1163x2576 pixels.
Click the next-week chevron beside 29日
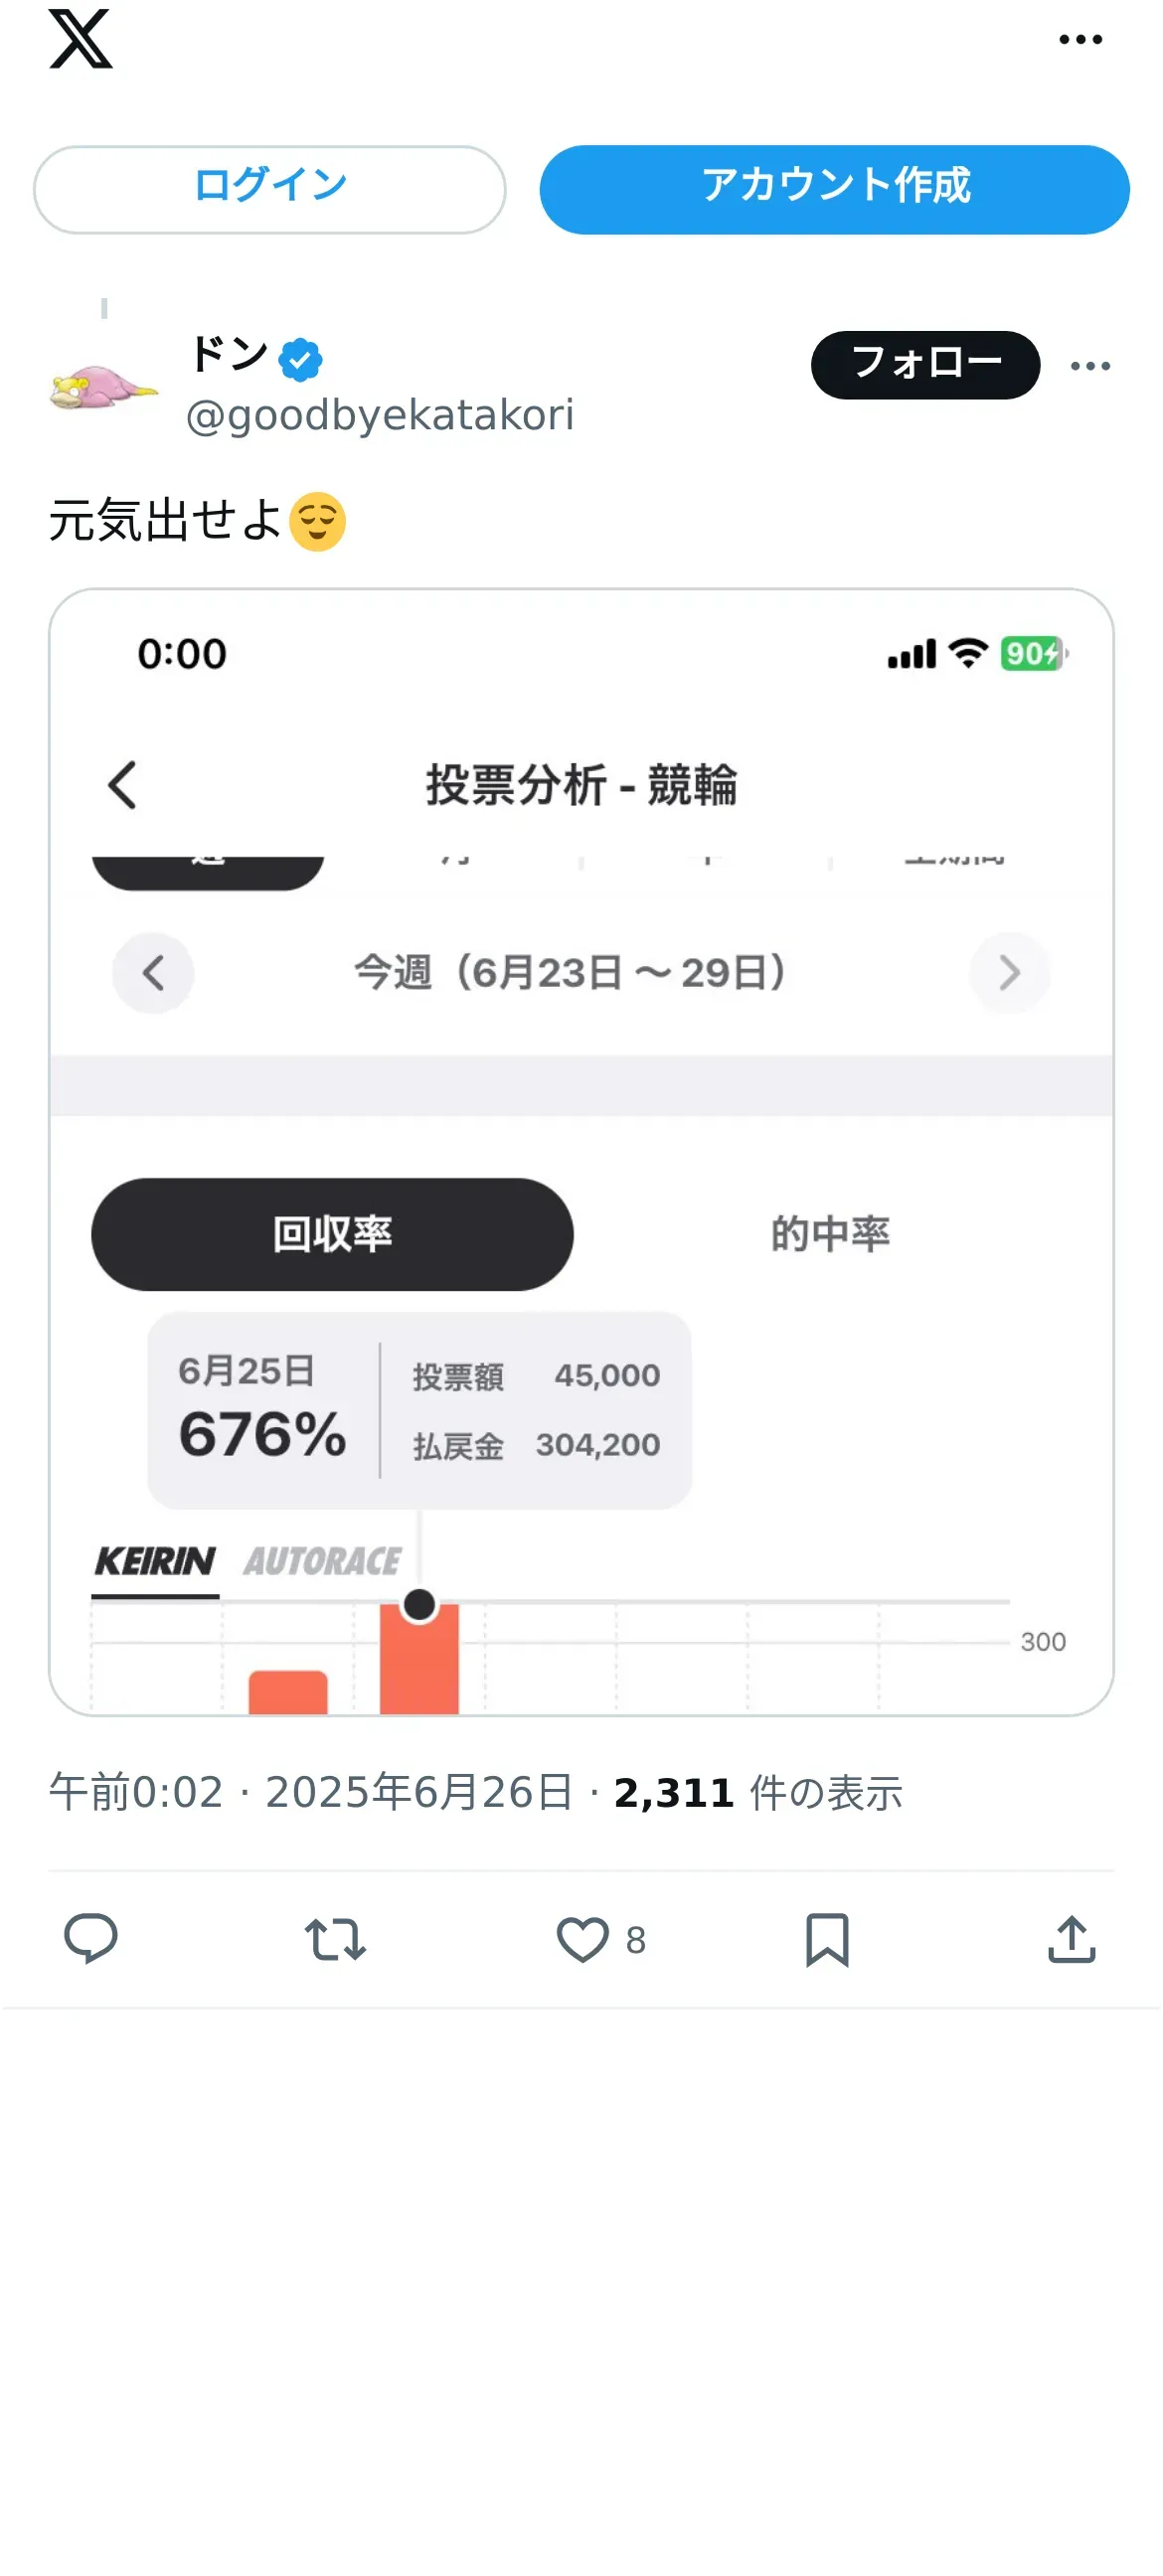pyautogui.click(x=1009, y=972)
